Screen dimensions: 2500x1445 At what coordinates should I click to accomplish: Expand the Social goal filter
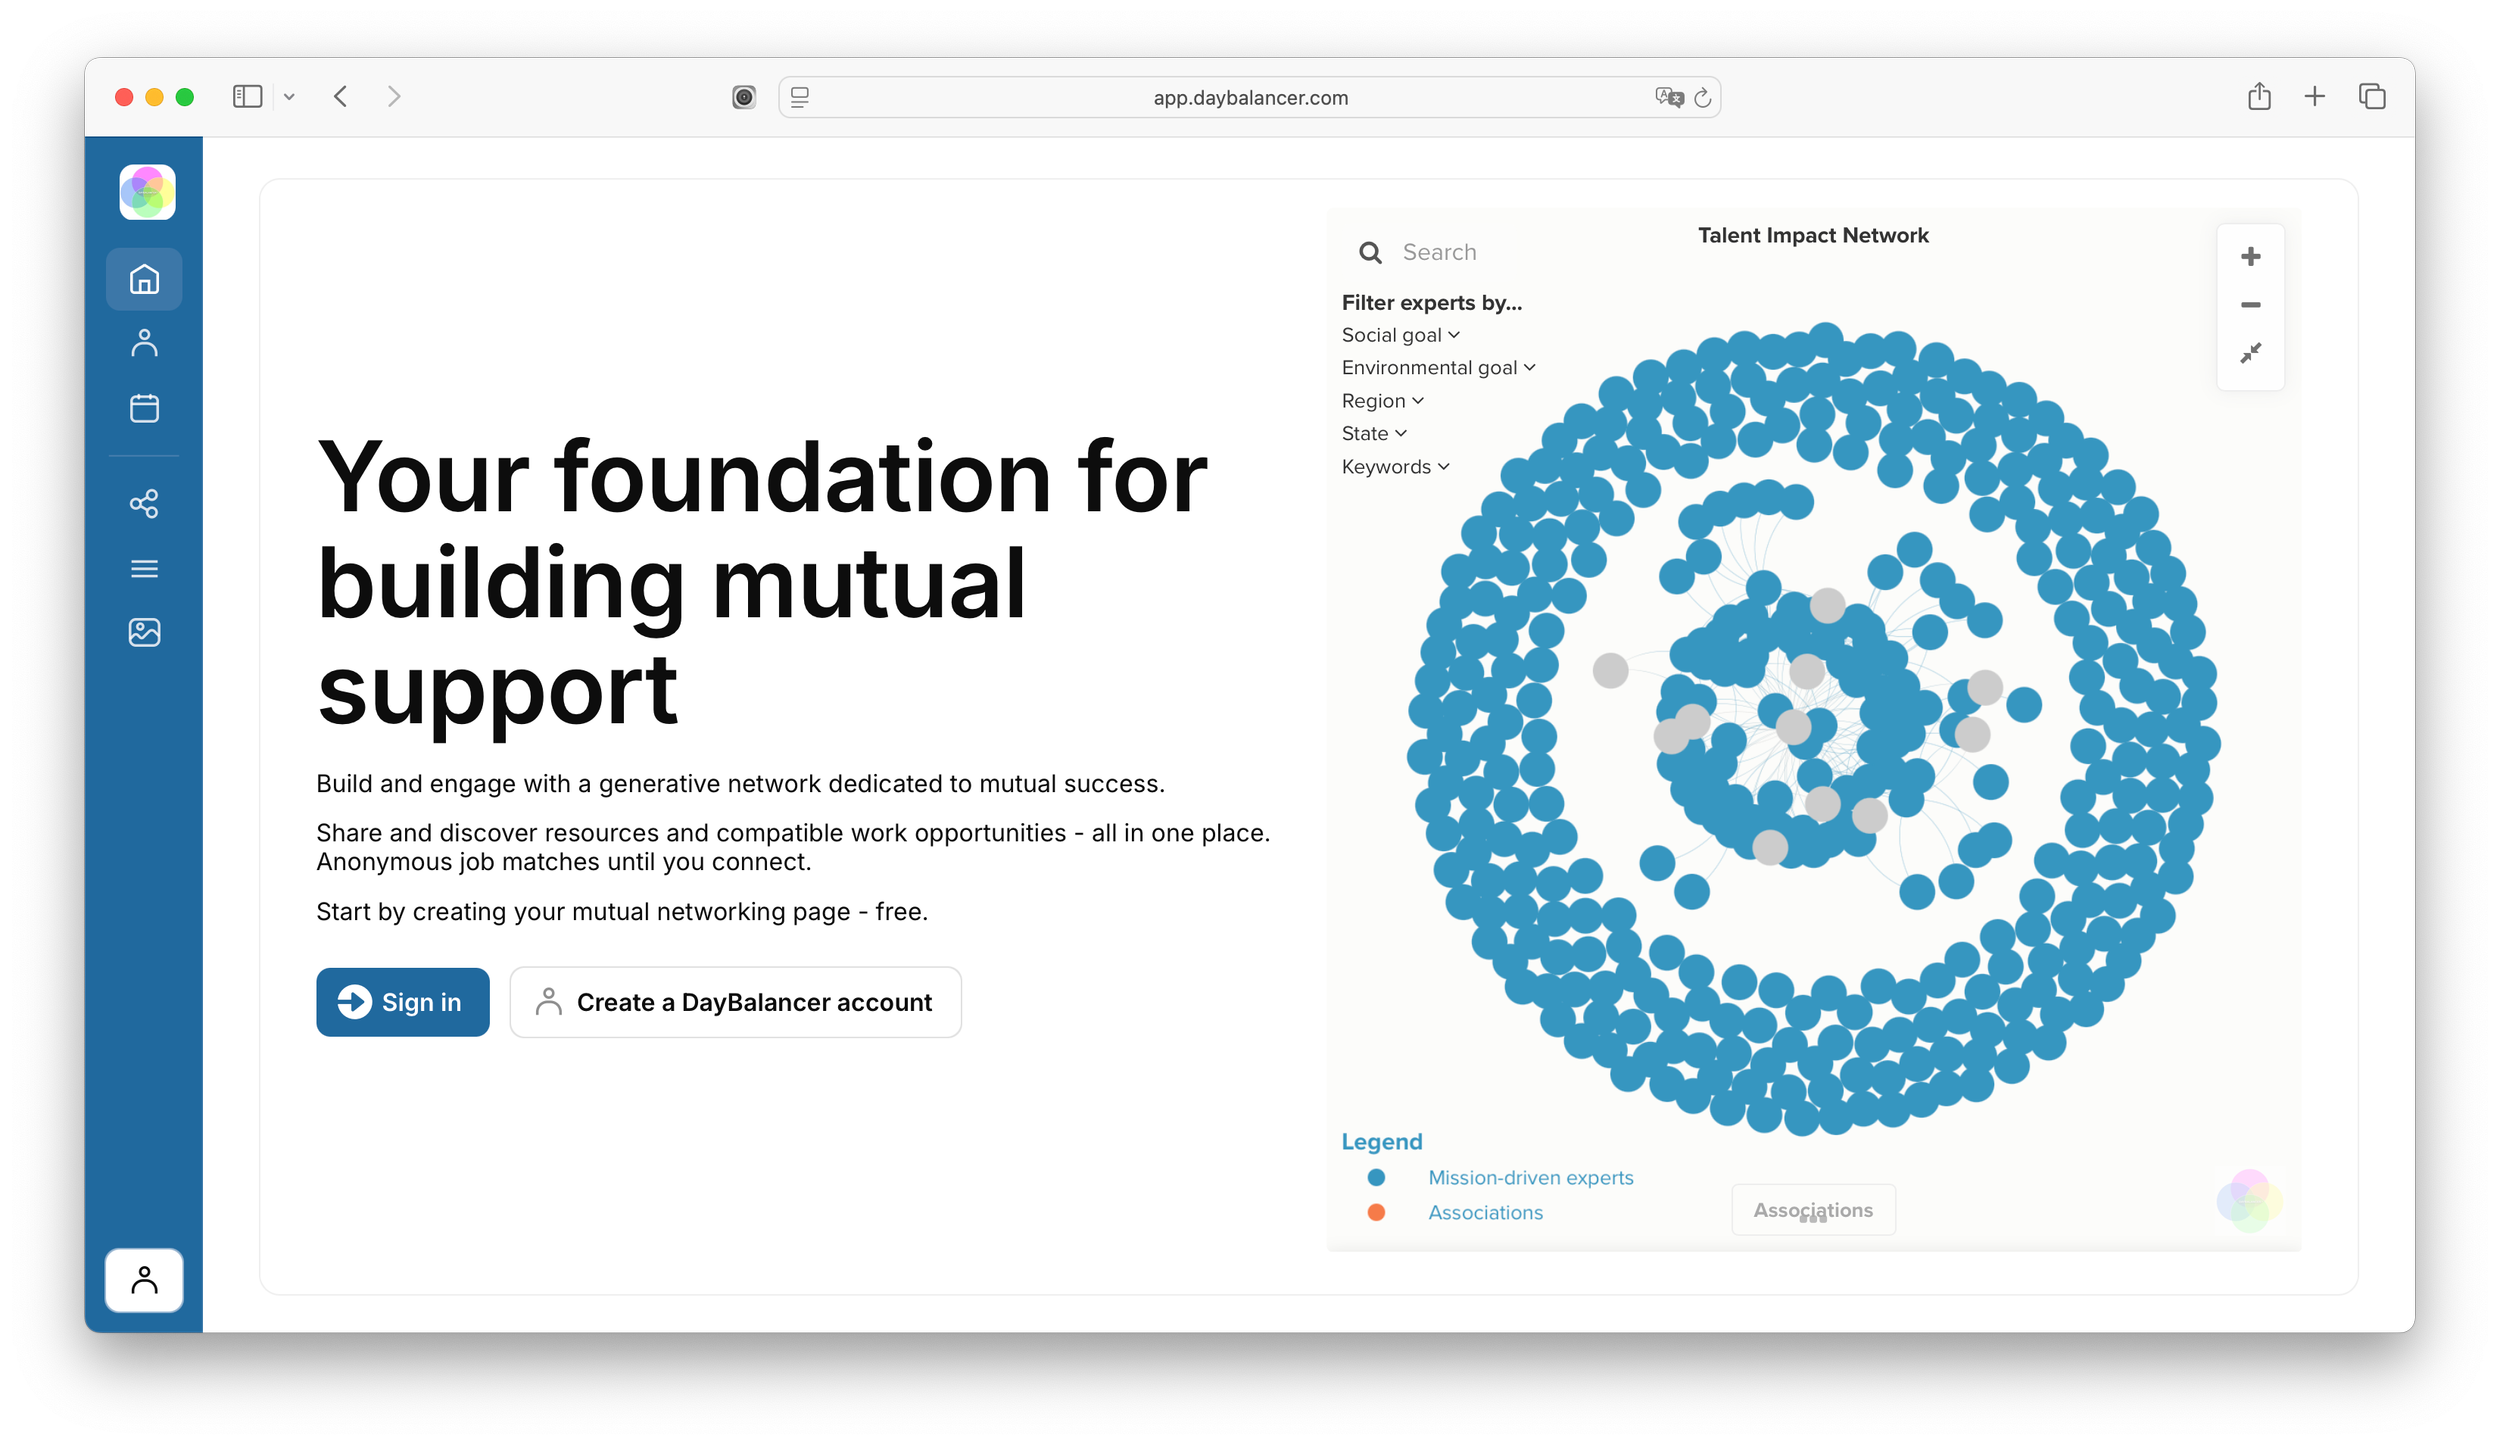[1400, 335]
